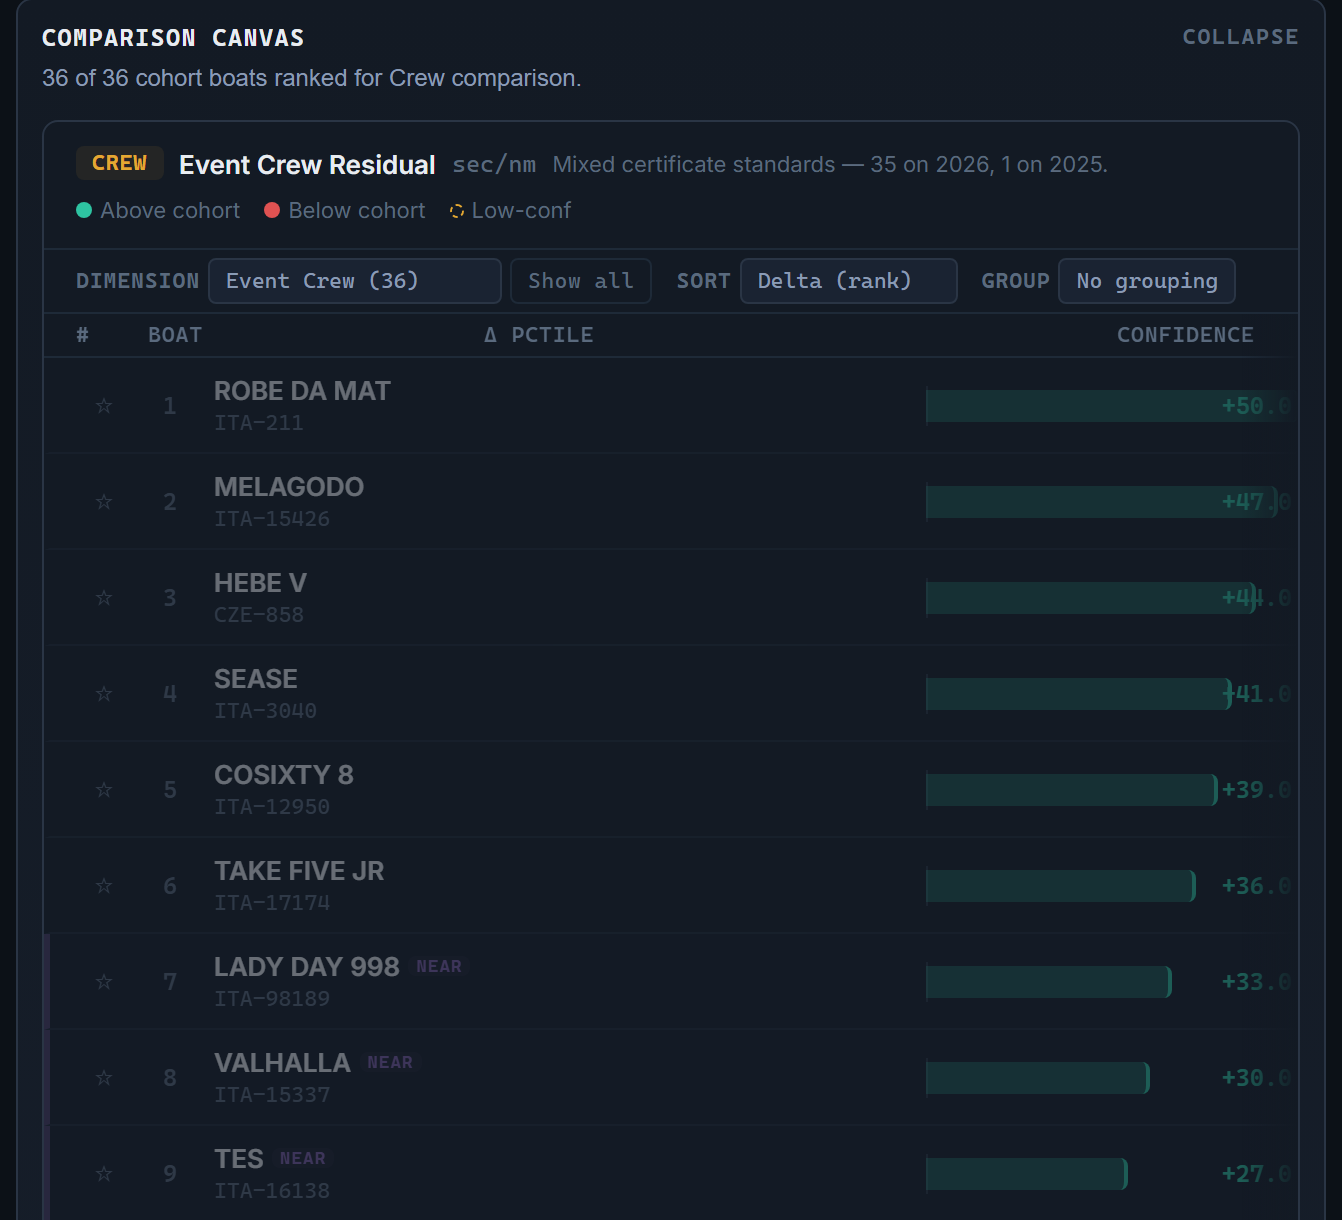Open the ROBE DA MAT boat name
This screenshot has height=1220, width=1342.
(x=302, y=391)
